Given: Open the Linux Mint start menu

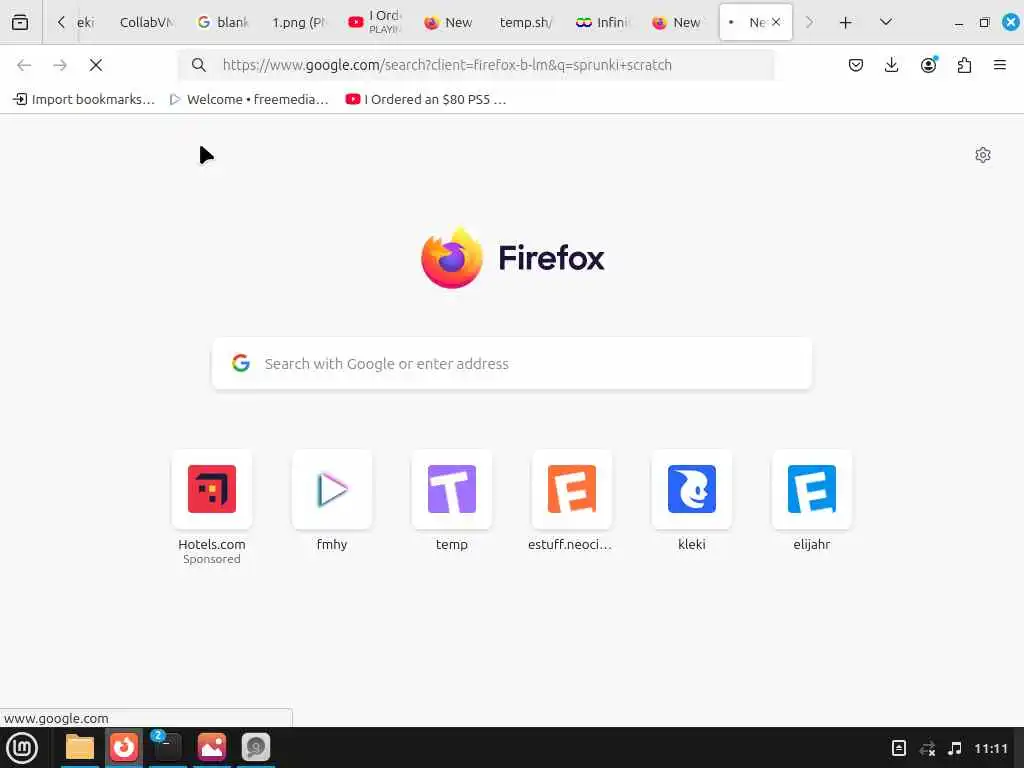Looking at the screenshot, I should click(22, 748).
